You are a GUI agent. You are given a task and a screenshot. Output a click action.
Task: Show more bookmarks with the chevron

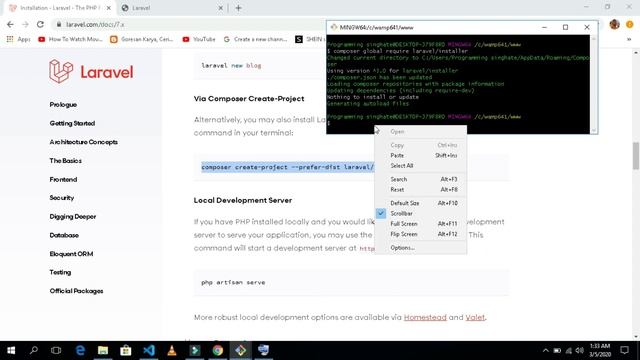[x=629, y=39]
